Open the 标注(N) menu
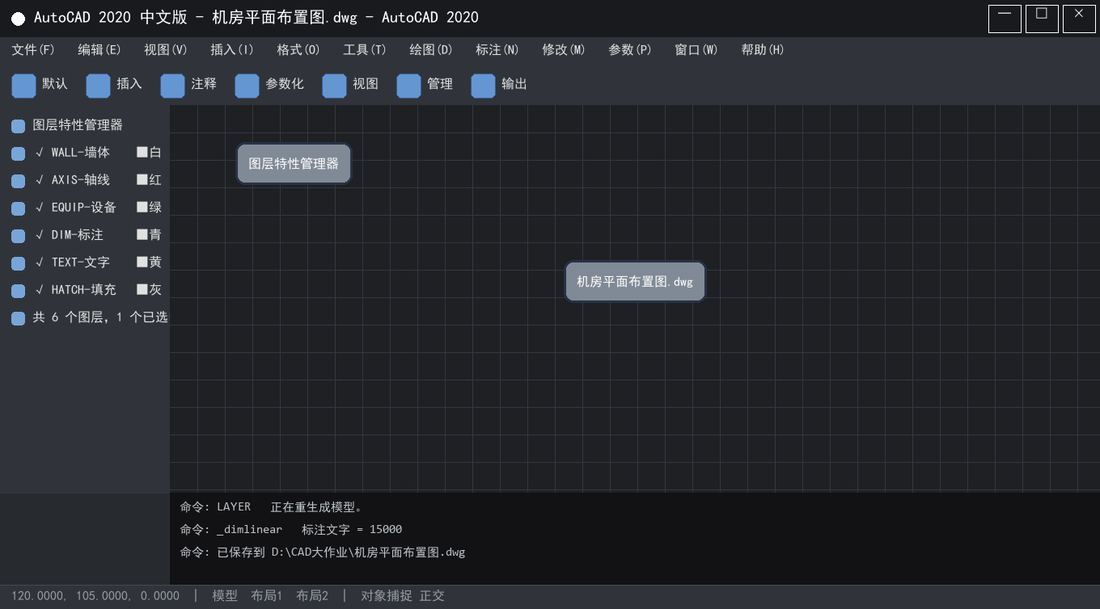This screenshot has height=609, width=1100. (x=497, y=50)
